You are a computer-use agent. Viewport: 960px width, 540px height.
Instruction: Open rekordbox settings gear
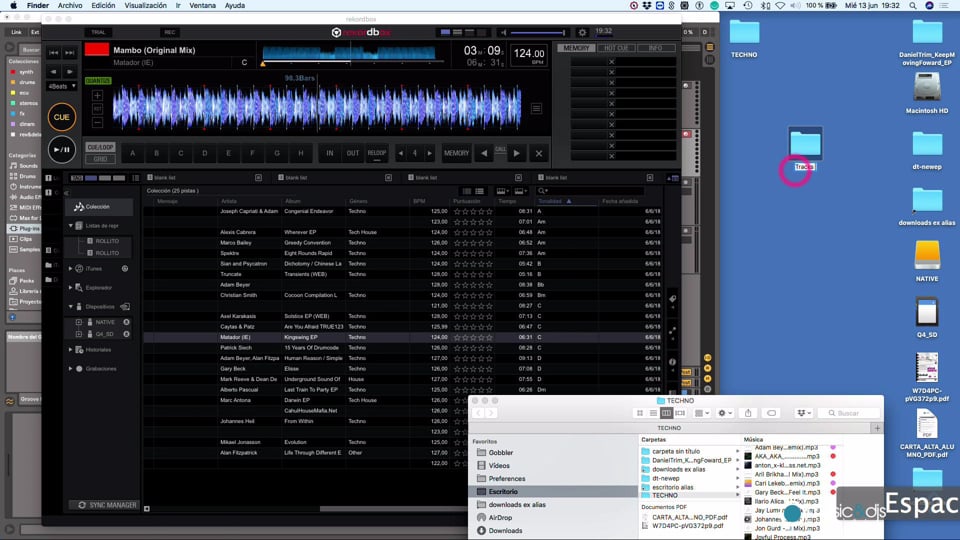(582, 32)
